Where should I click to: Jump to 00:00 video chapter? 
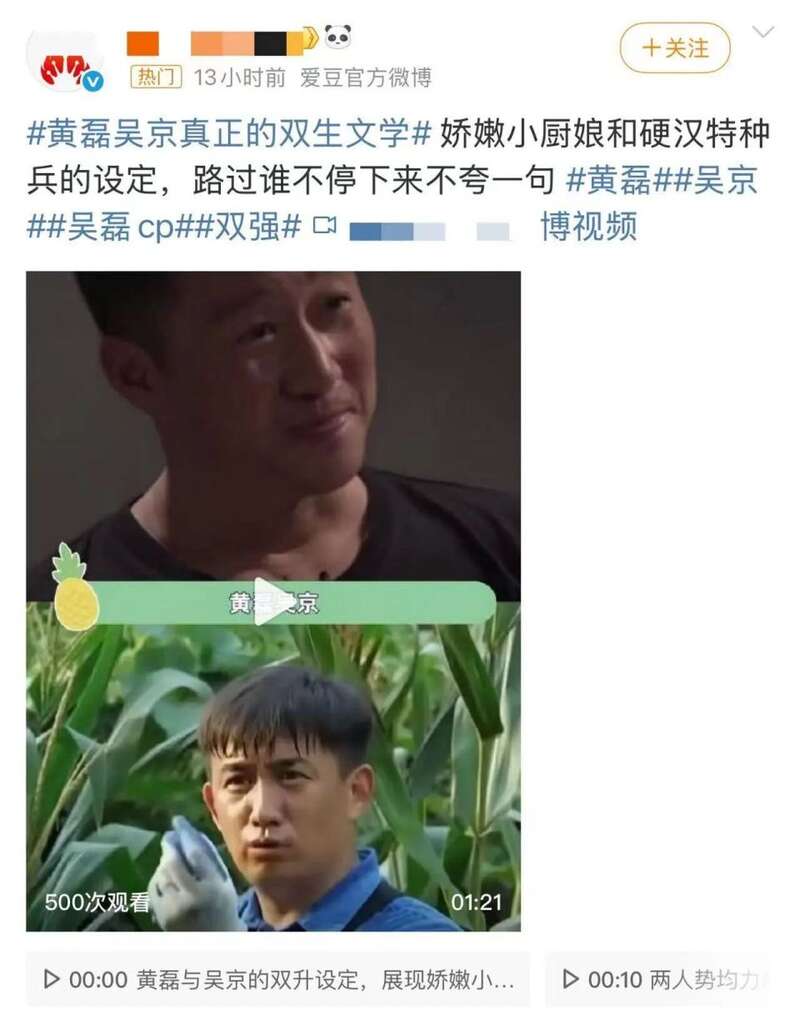278,979
